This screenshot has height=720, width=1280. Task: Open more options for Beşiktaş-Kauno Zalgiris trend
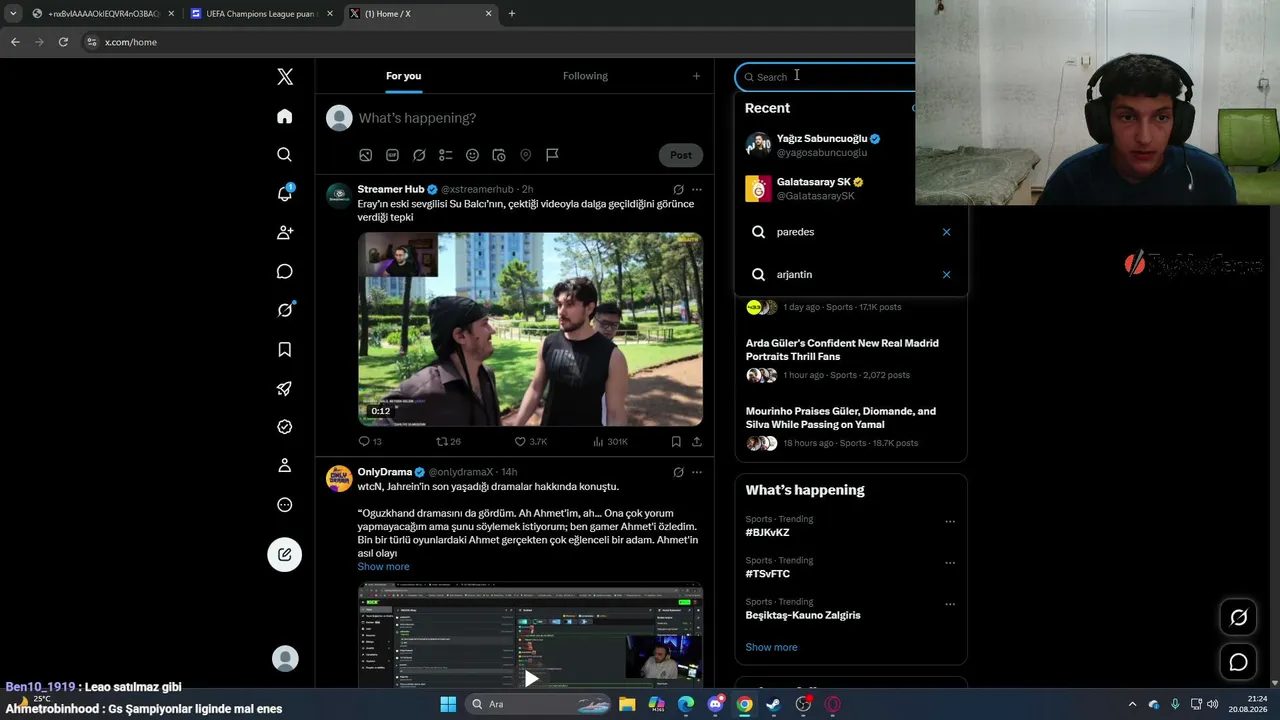[x=950, y=604]
